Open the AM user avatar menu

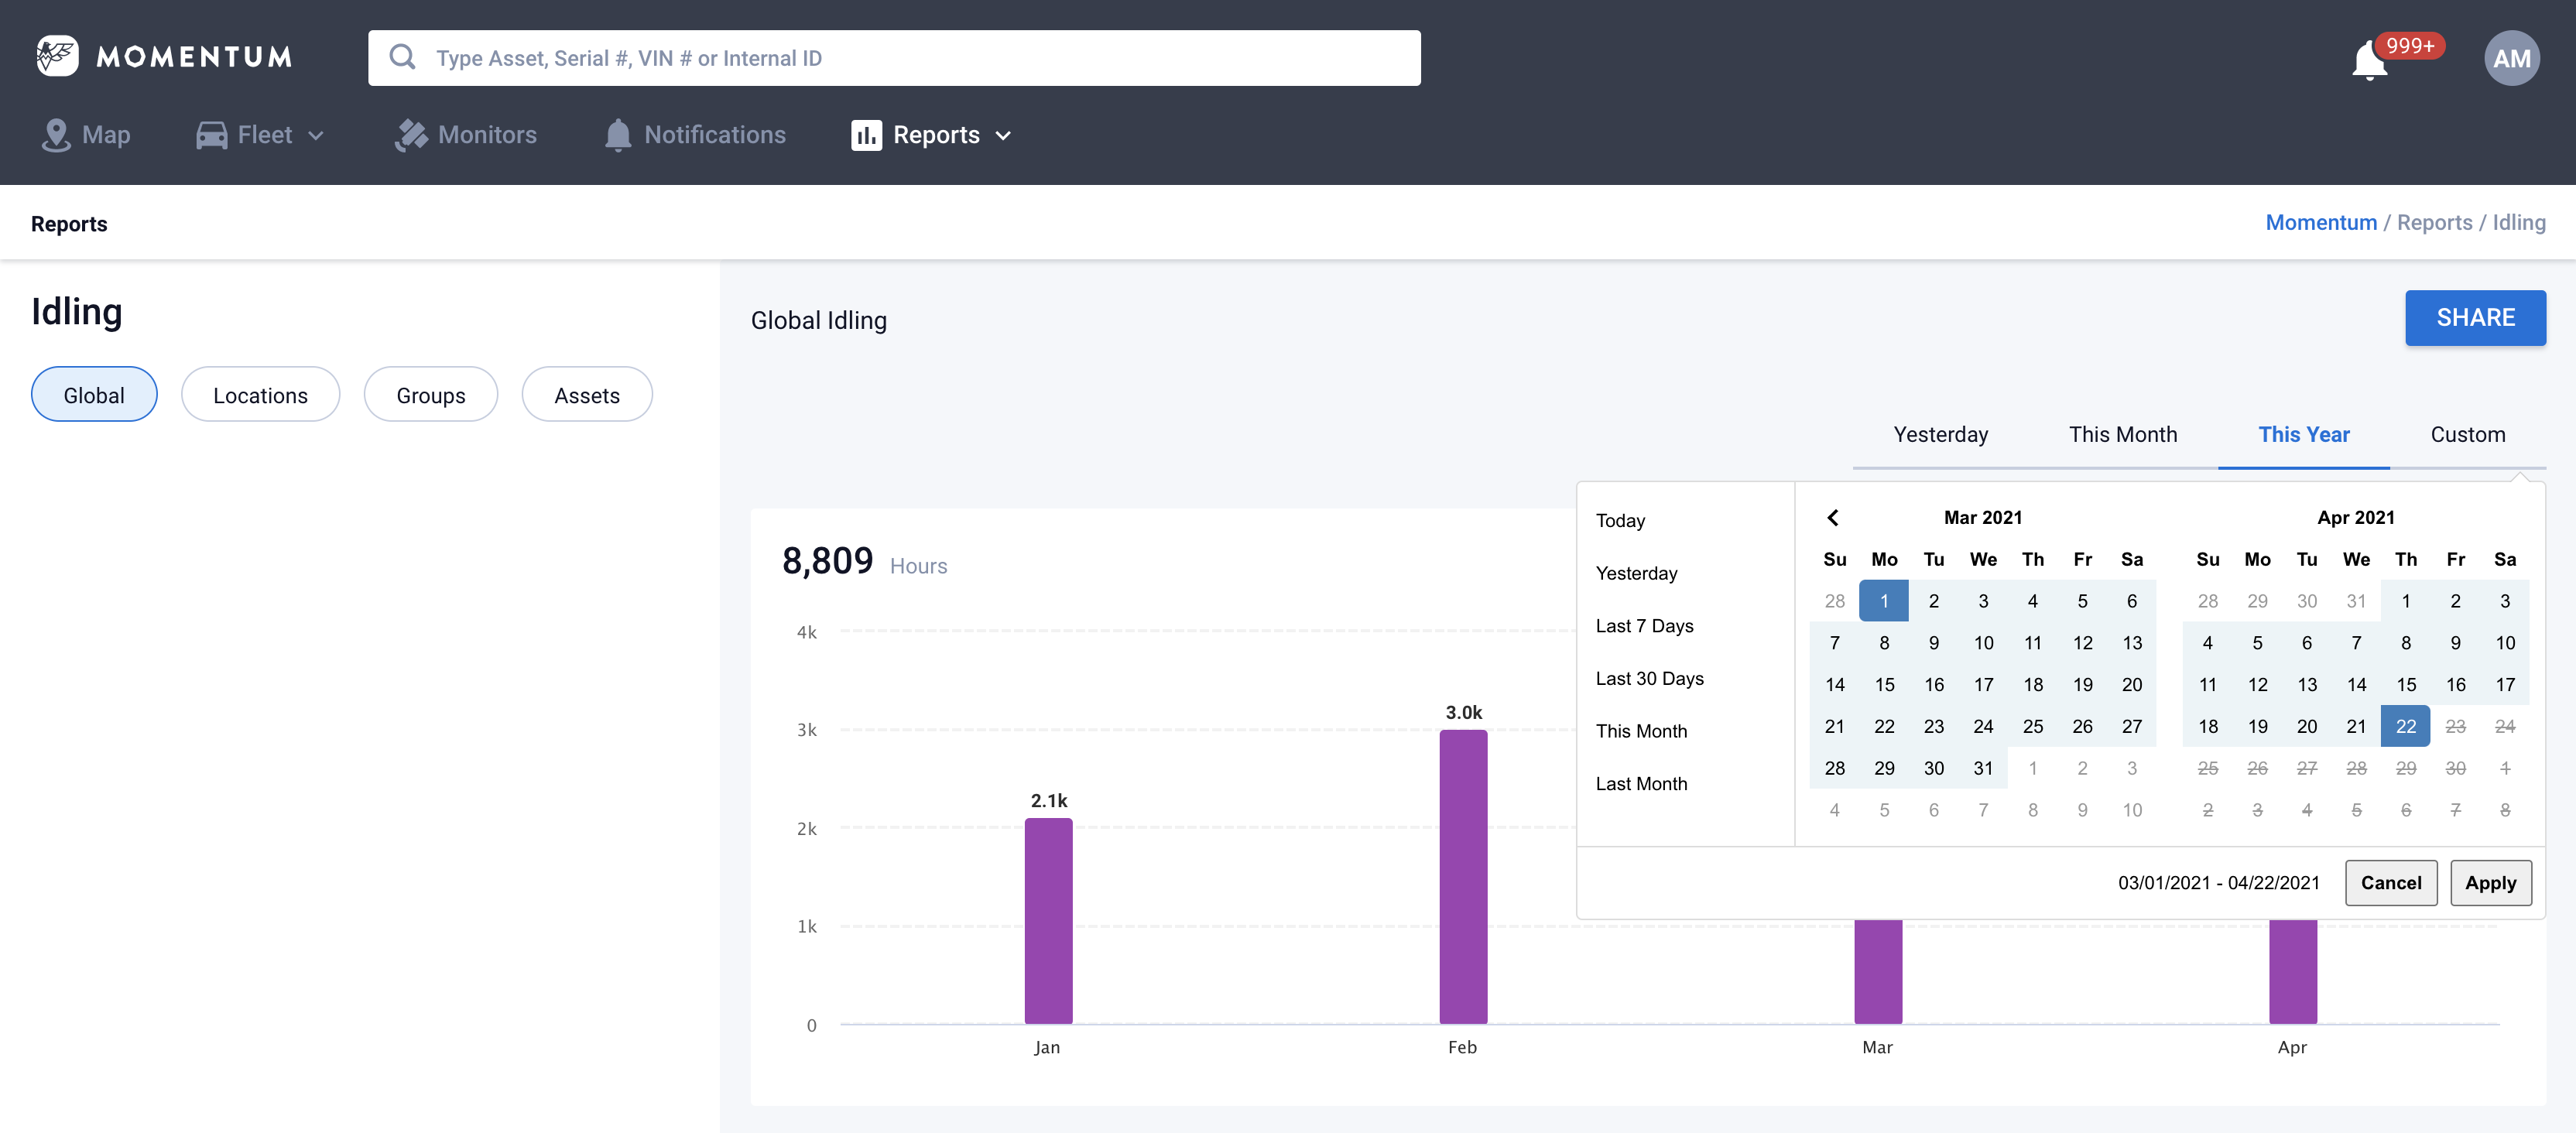2511,59
